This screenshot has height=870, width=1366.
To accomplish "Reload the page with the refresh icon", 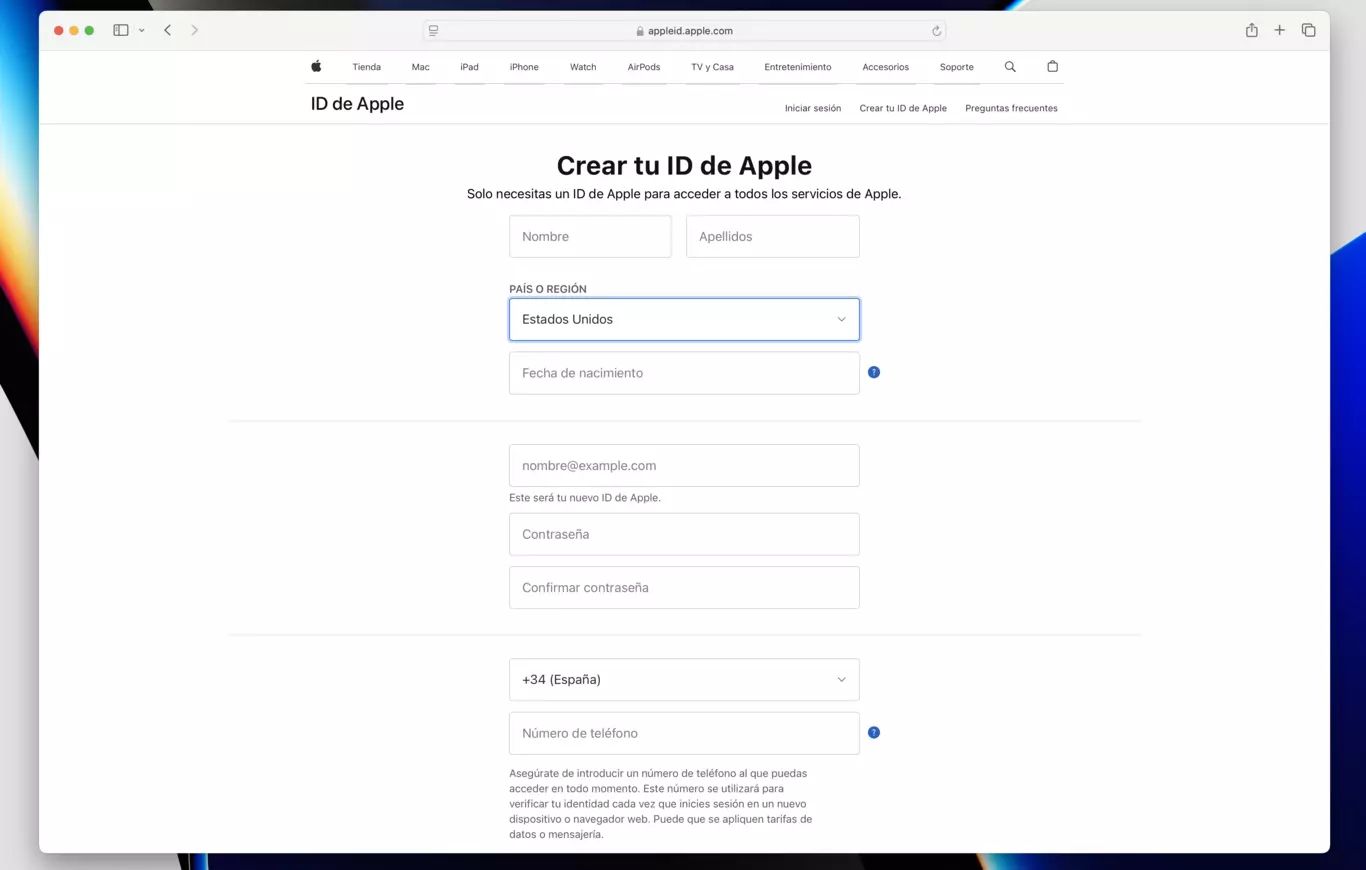I will 936,31.
